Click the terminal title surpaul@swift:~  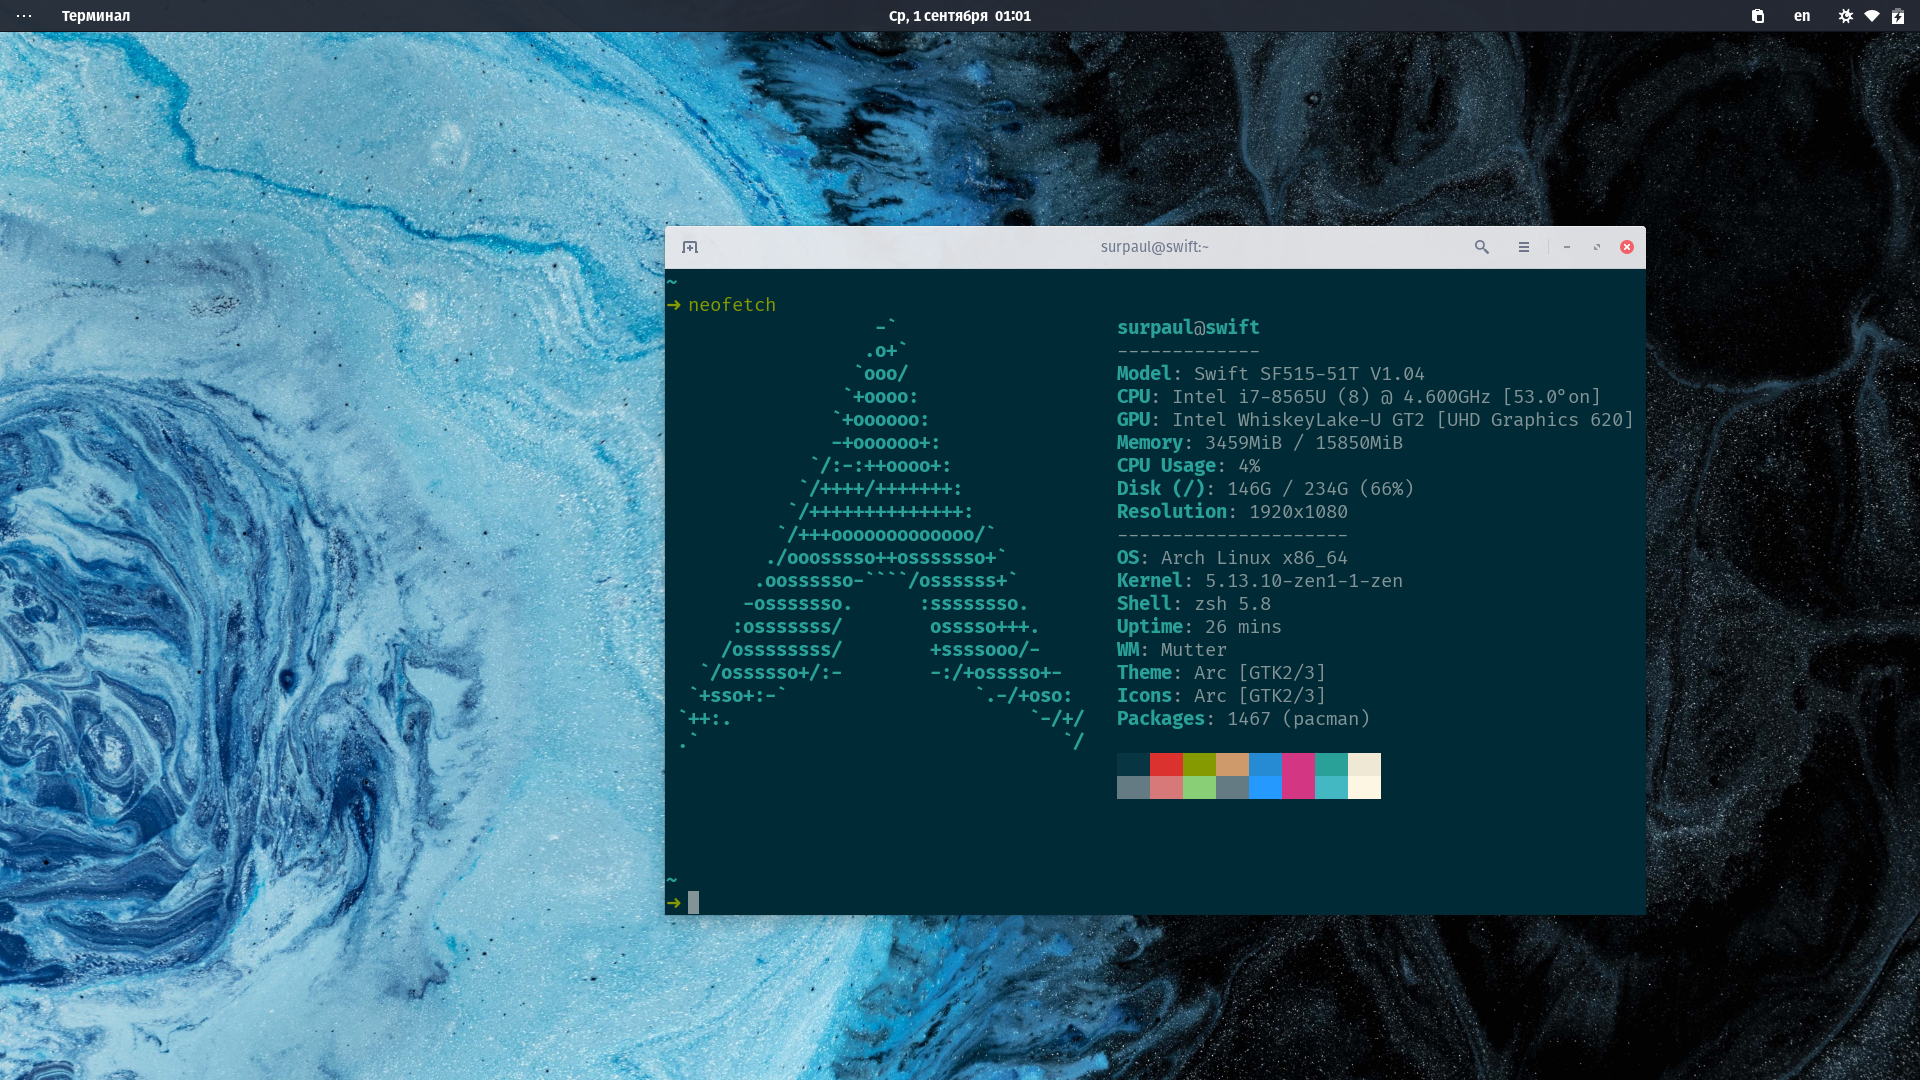[x=1155, y=247]
